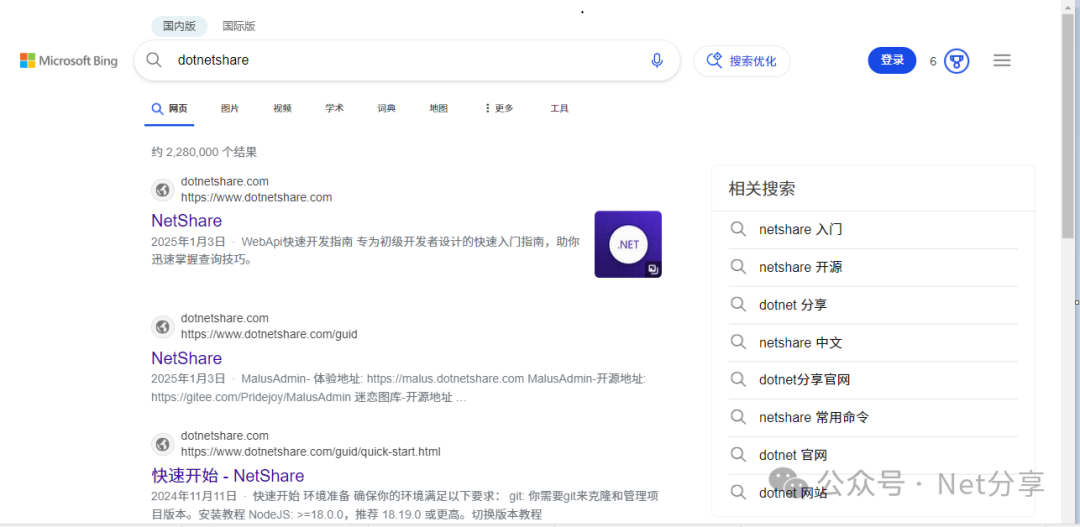Open NetShare result for /guid URL
Viewport: 1080px width, 527px height.
pyautogui.click(x=187, y=358)
